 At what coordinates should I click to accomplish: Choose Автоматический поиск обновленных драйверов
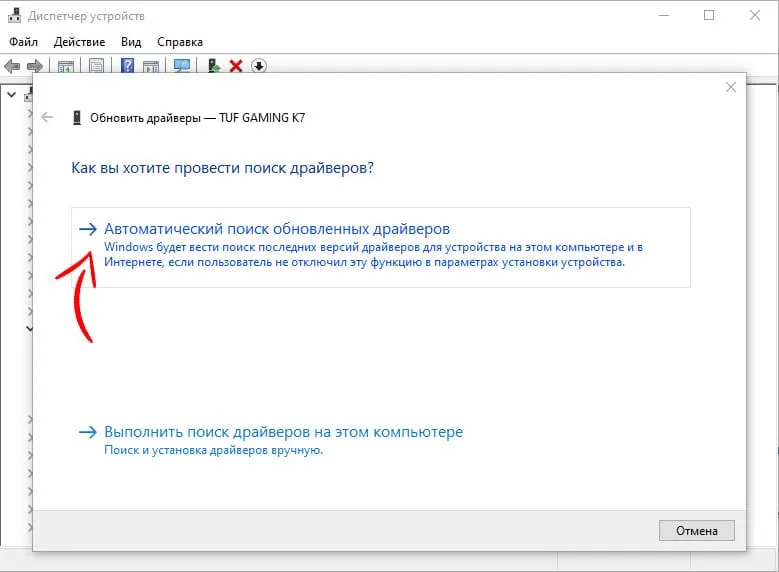[x=277, y=229]
